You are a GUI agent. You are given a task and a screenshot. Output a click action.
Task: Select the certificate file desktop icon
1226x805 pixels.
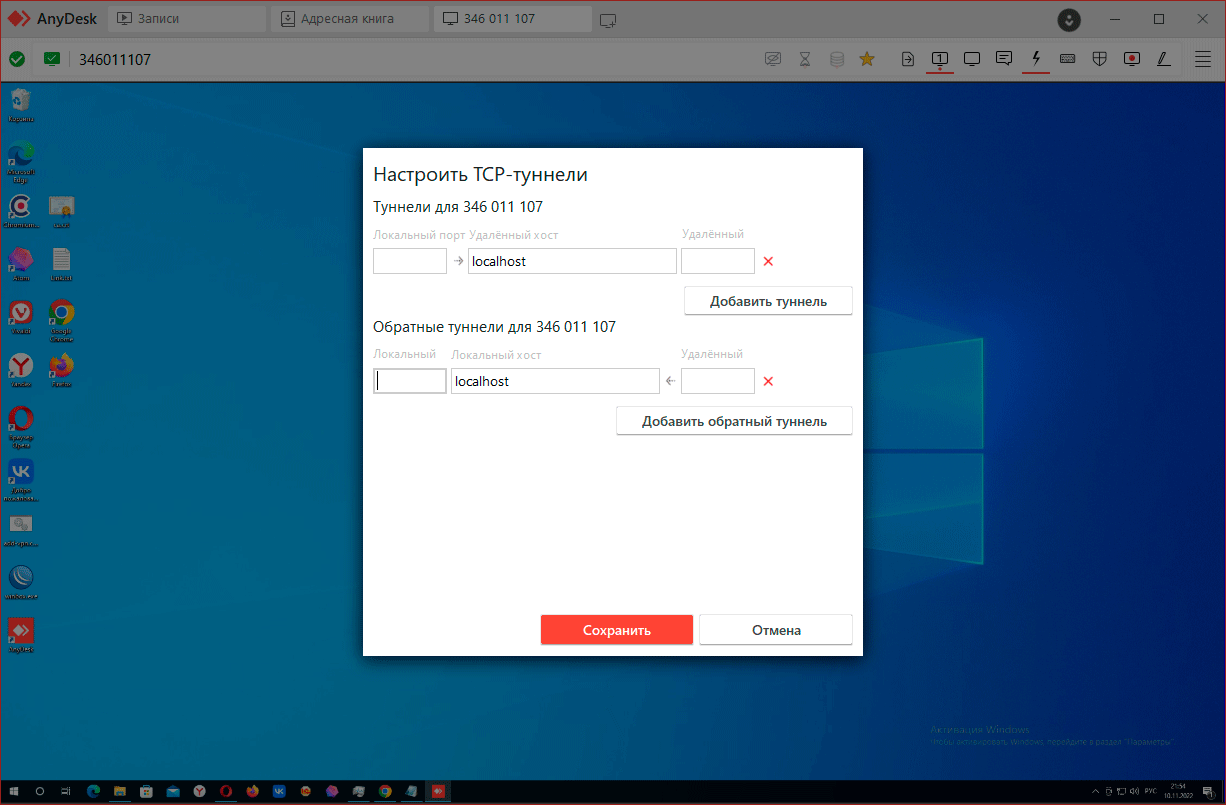click(62, 210)
